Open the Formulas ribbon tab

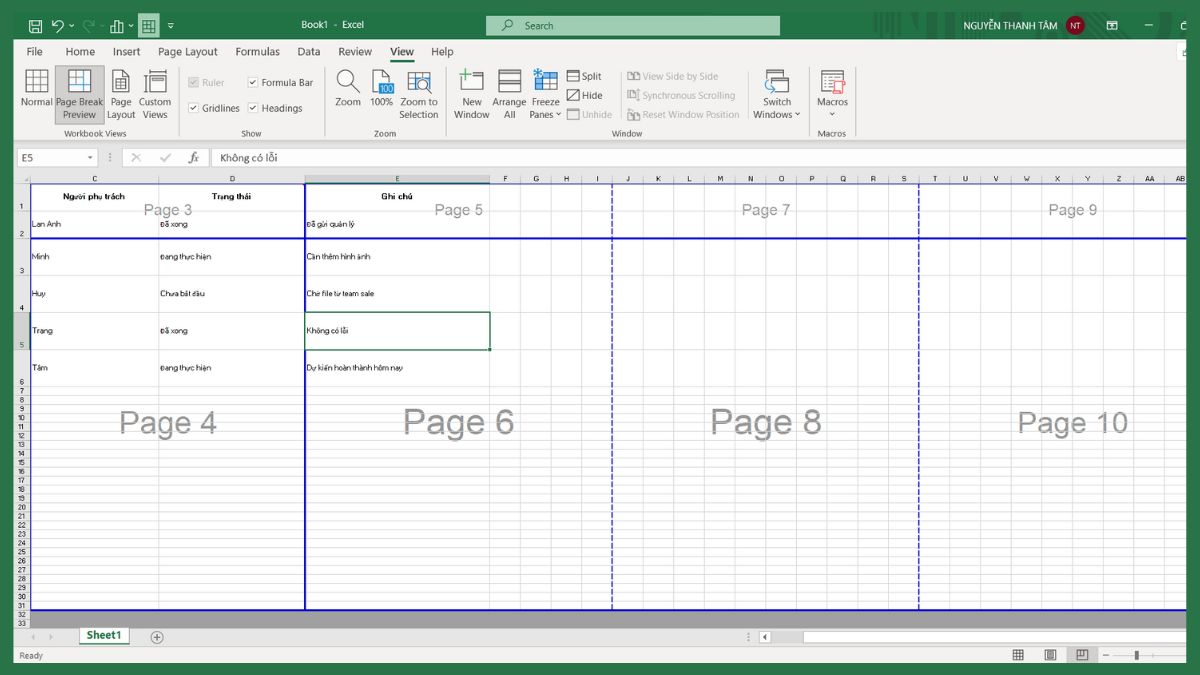click(257, 52)
